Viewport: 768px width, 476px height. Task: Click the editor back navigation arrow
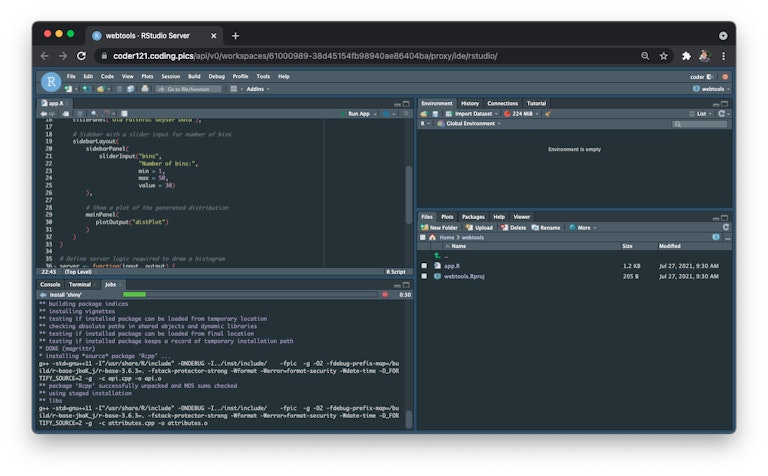[x=44, y=114]
